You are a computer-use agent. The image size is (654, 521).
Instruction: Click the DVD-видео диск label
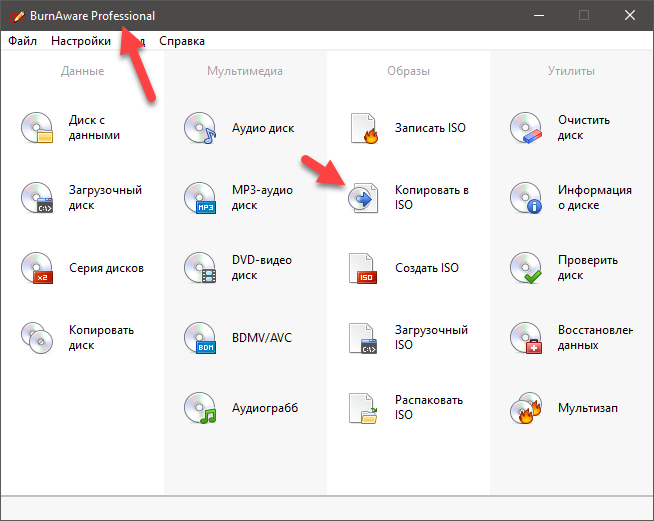[x=262, y=268]
